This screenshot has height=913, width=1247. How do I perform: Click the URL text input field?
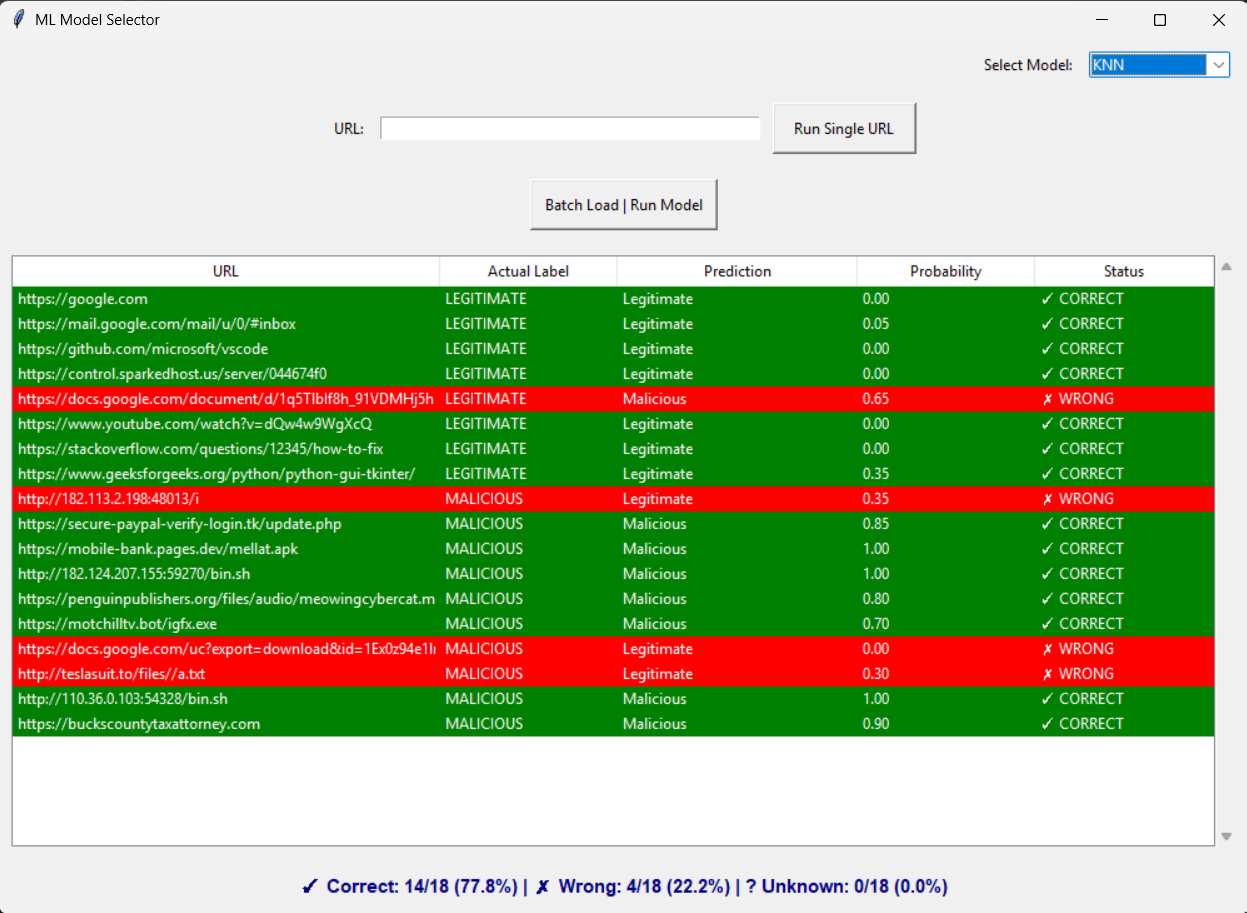coord(570,129)
